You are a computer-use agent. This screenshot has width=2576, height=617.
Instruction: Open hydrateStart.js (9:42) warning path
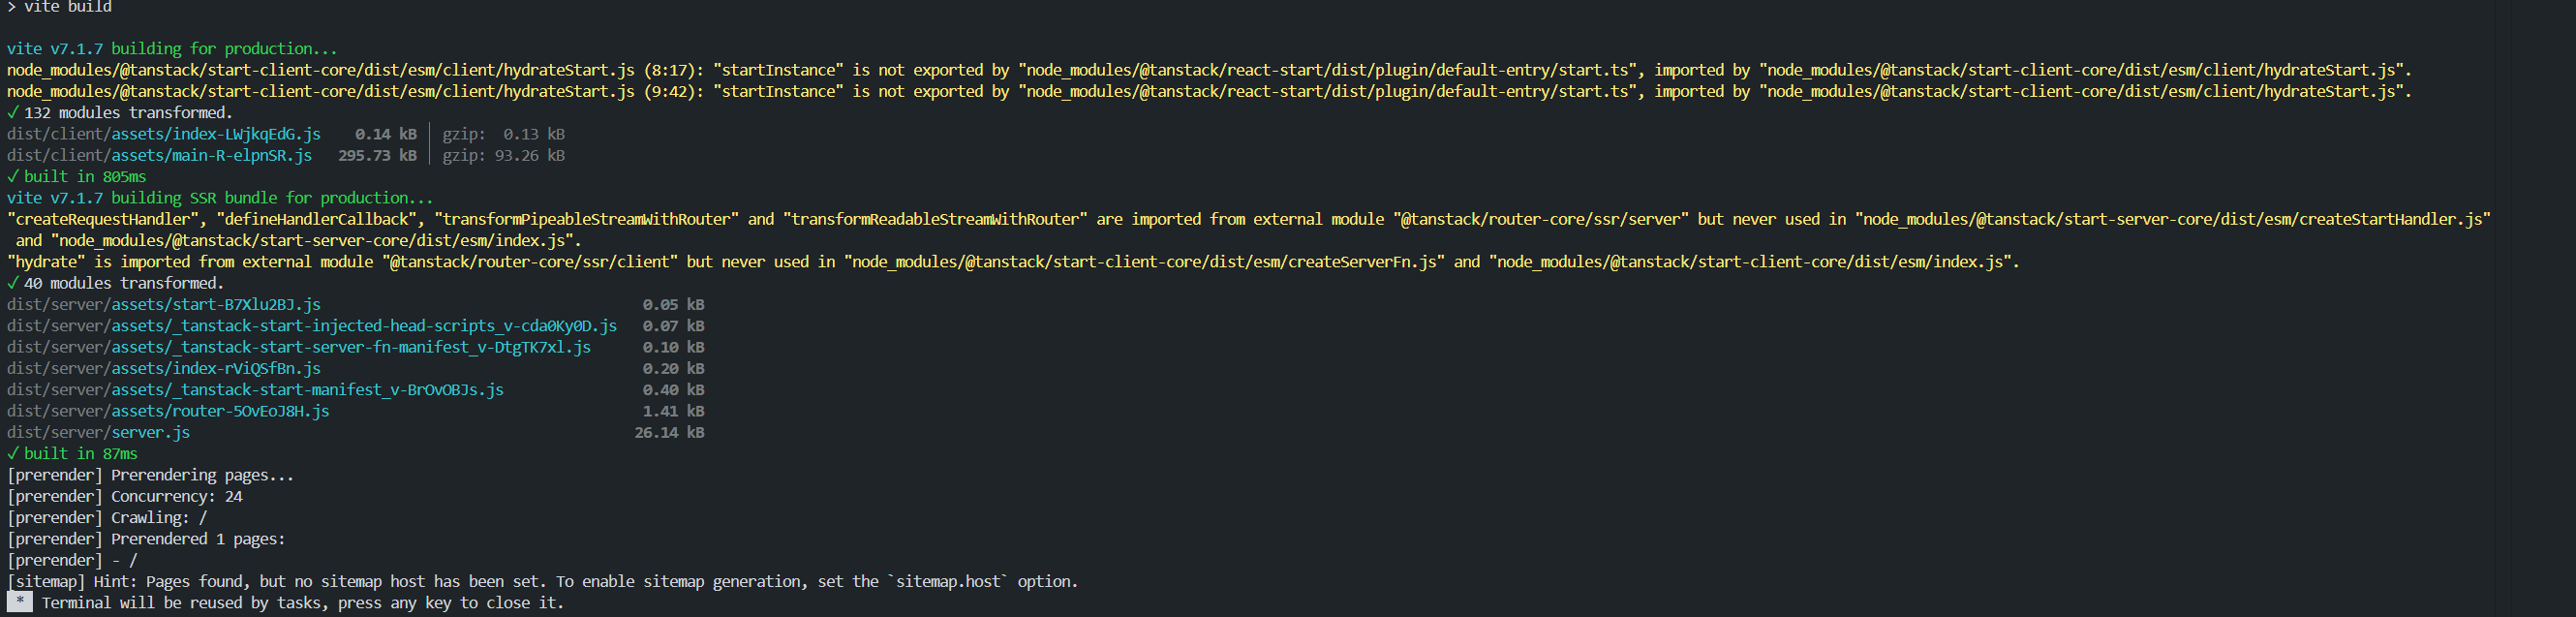(x=320, y=91)
